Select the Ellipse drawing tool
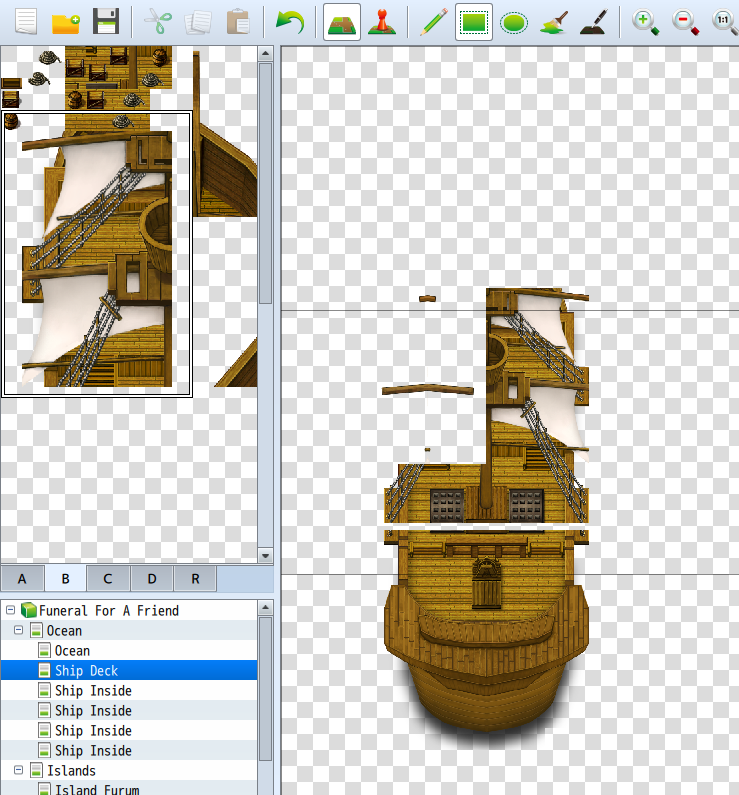The height and width of the screenshot is (795, 739). 513,22
